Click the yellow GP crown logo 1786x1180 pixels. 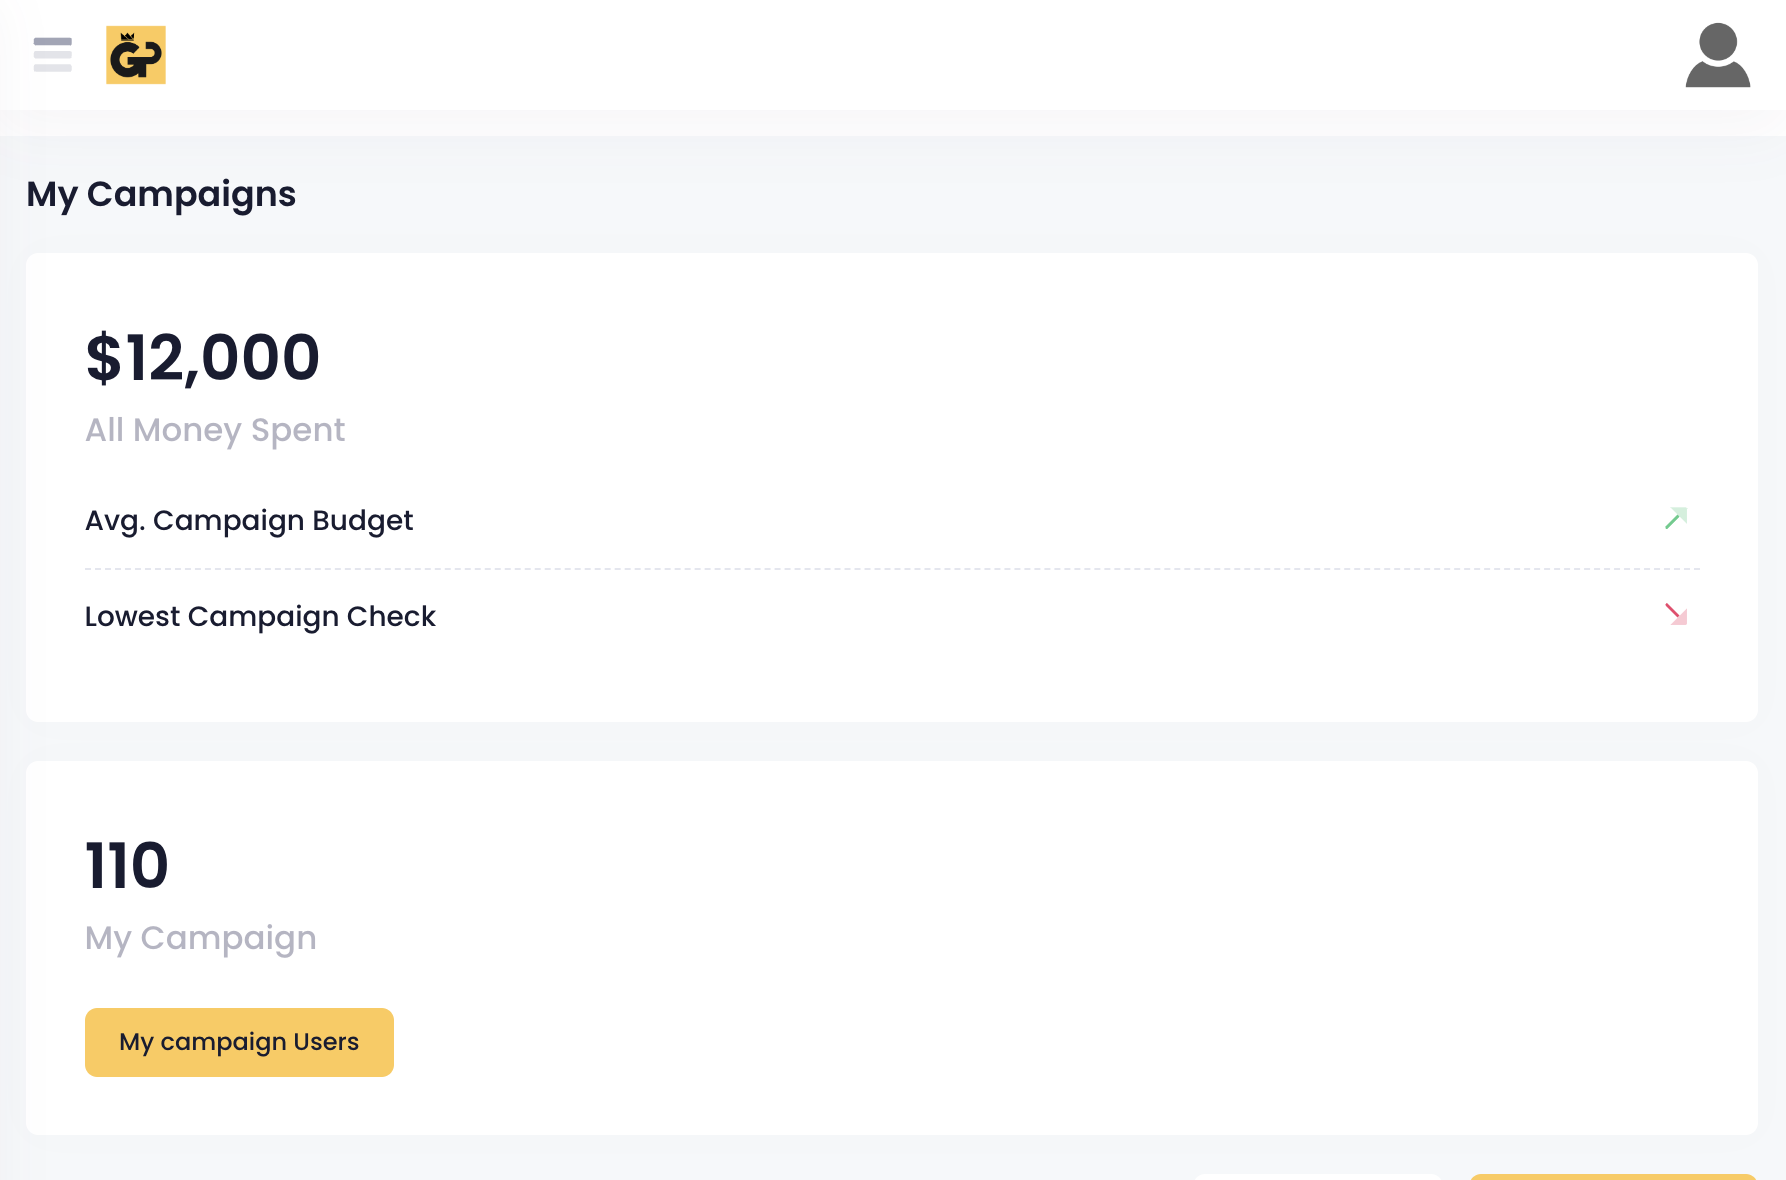pyautogui.click(x=136, y=55)
